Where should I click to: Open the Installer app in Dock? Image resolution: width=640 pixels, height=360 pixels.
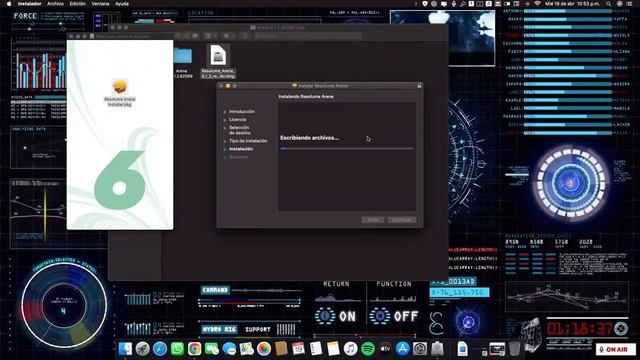[437, 349]
